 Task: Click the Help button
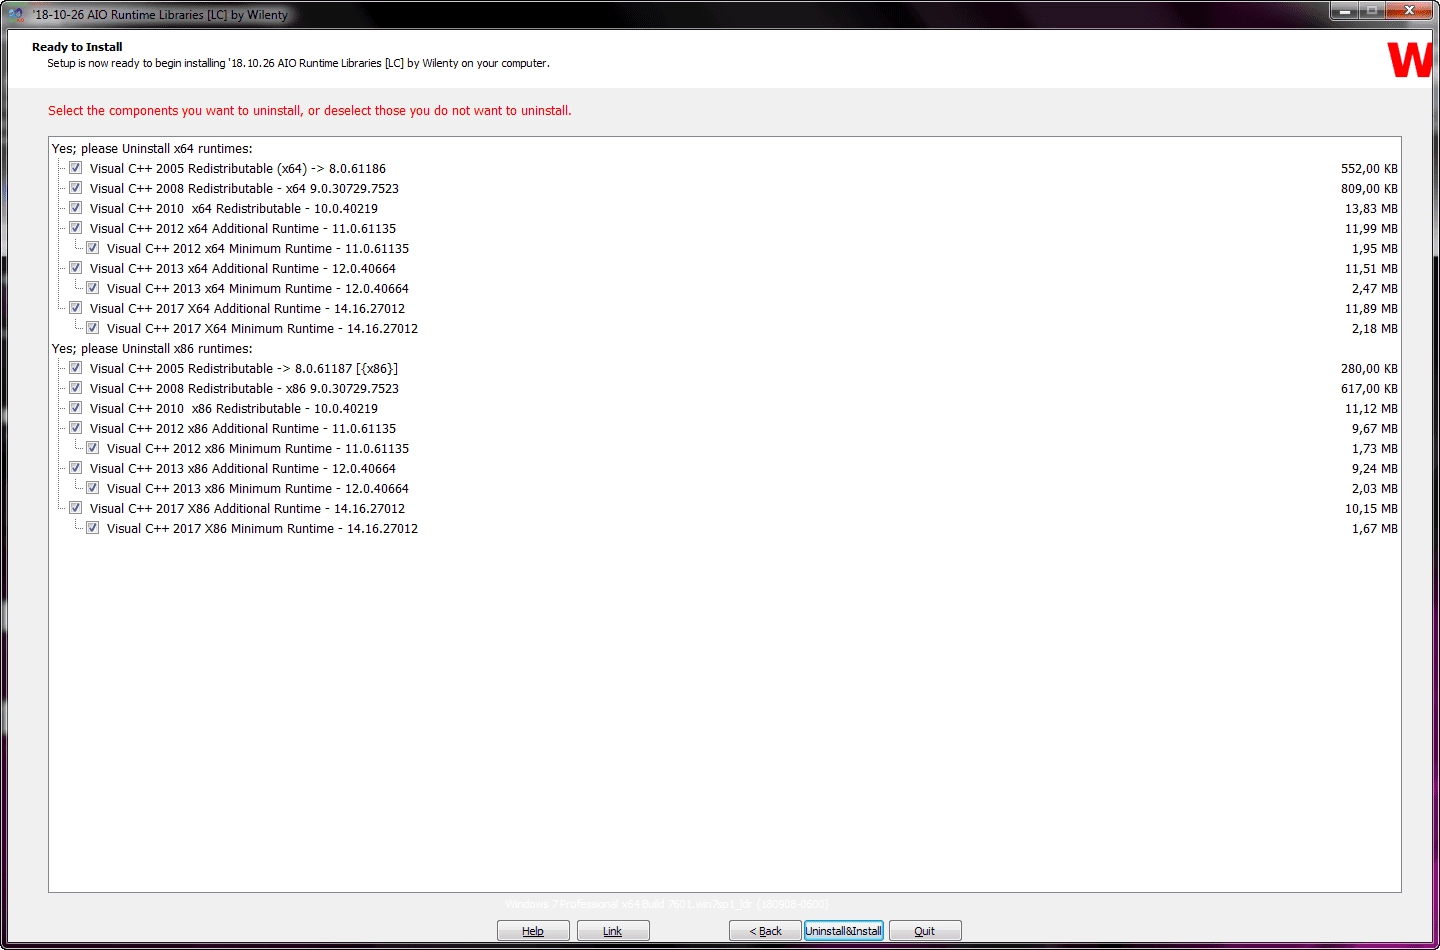pyautogui.click(x=533, y=931)
